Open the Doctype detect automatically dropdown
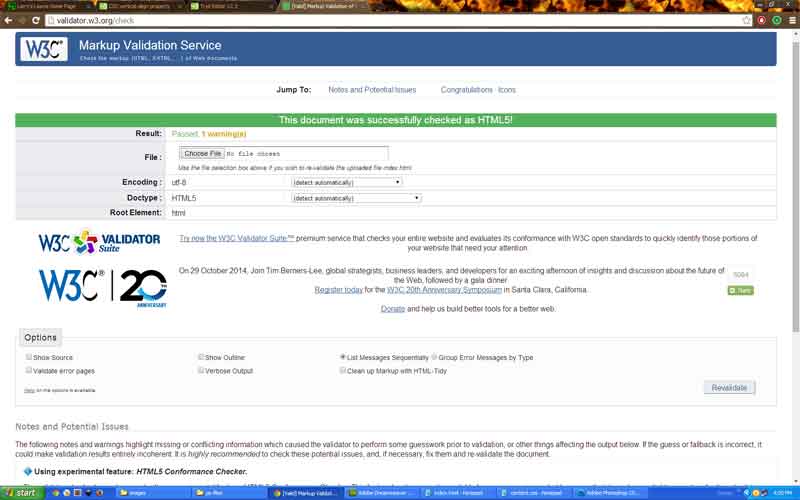 (x=356, y=198)
